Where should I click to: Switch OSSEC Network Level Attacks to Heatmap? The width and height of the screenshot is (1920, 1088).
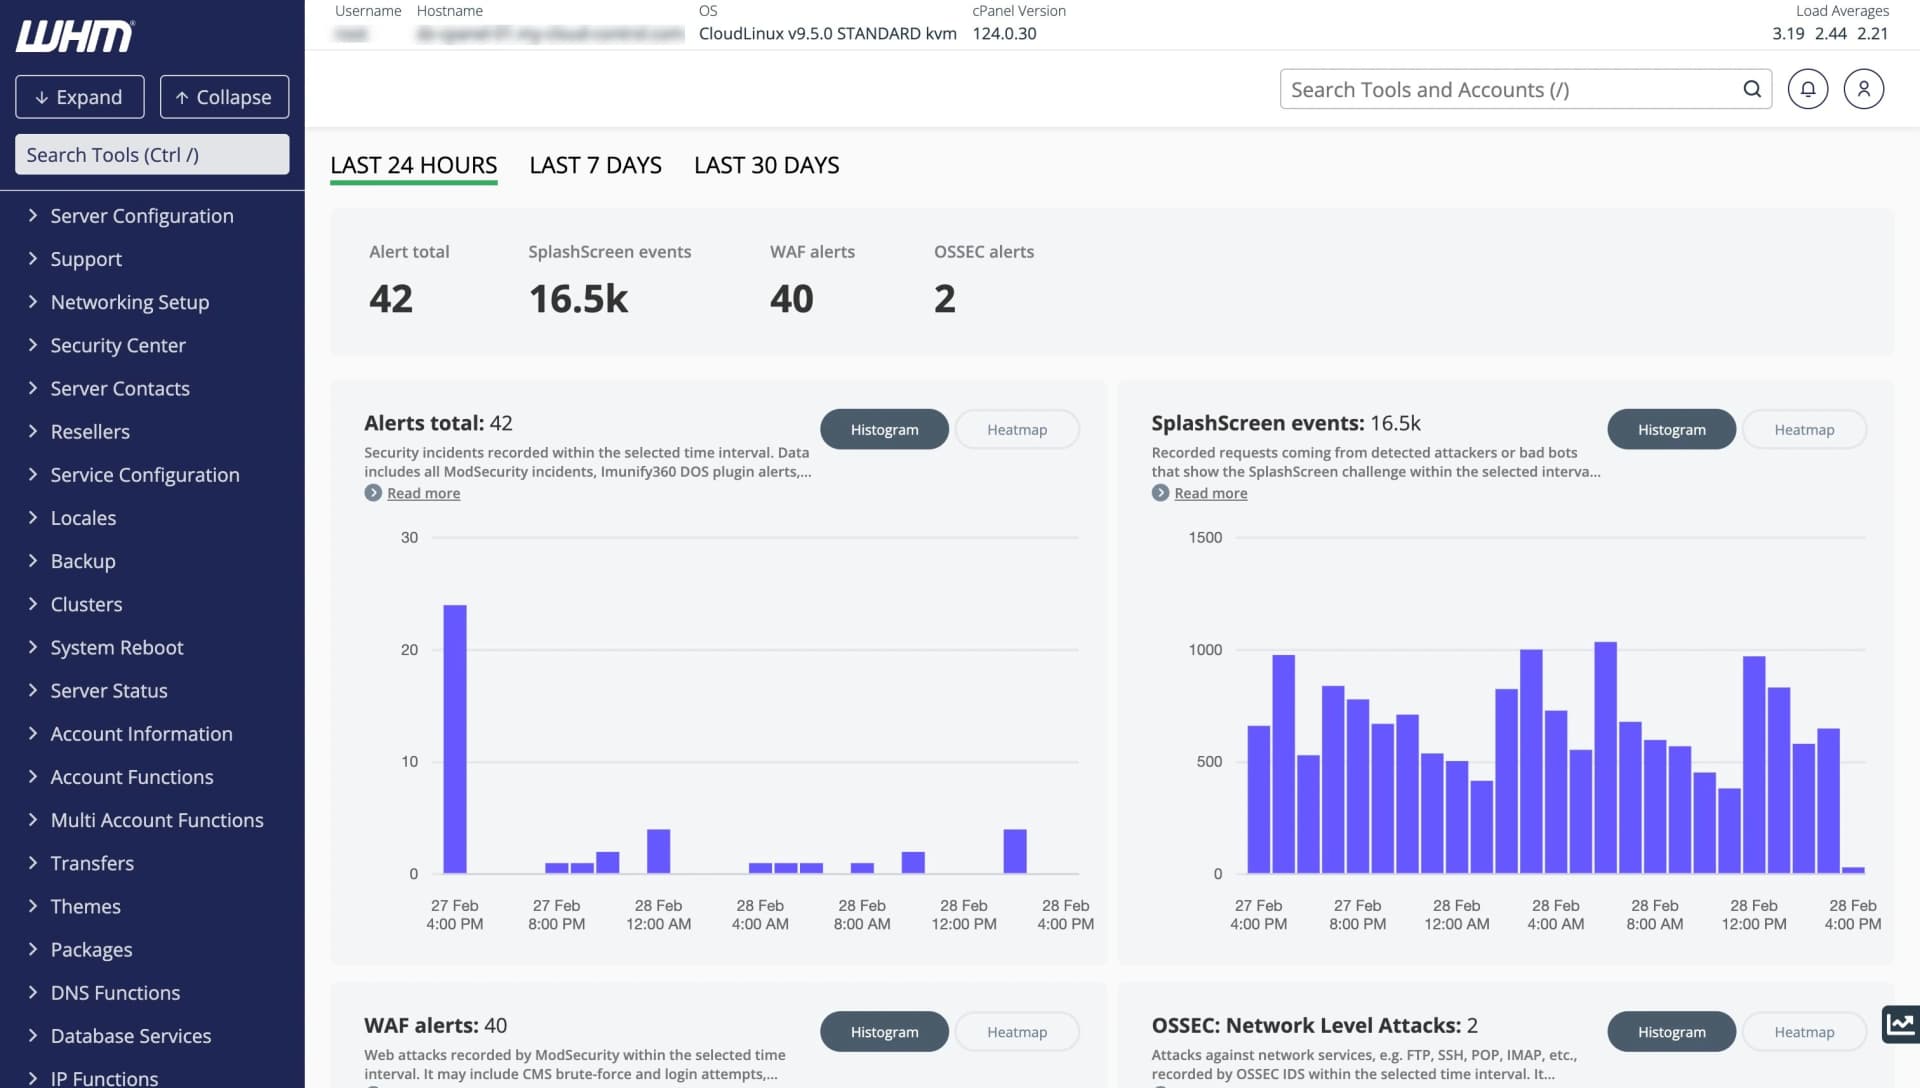coord(1803,1032)
